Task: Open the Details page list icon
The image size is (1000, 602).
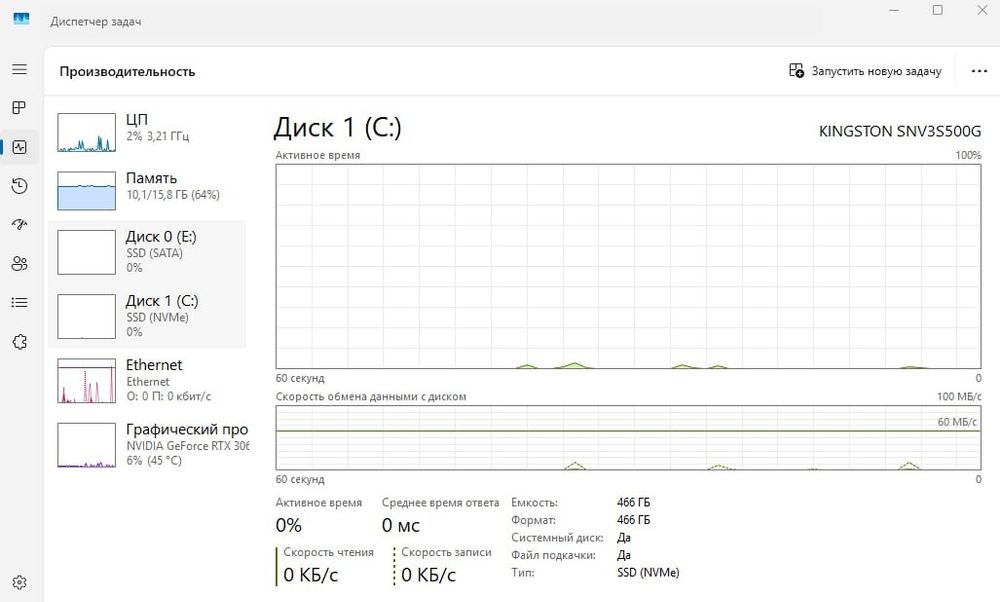Action: (19, 302)
